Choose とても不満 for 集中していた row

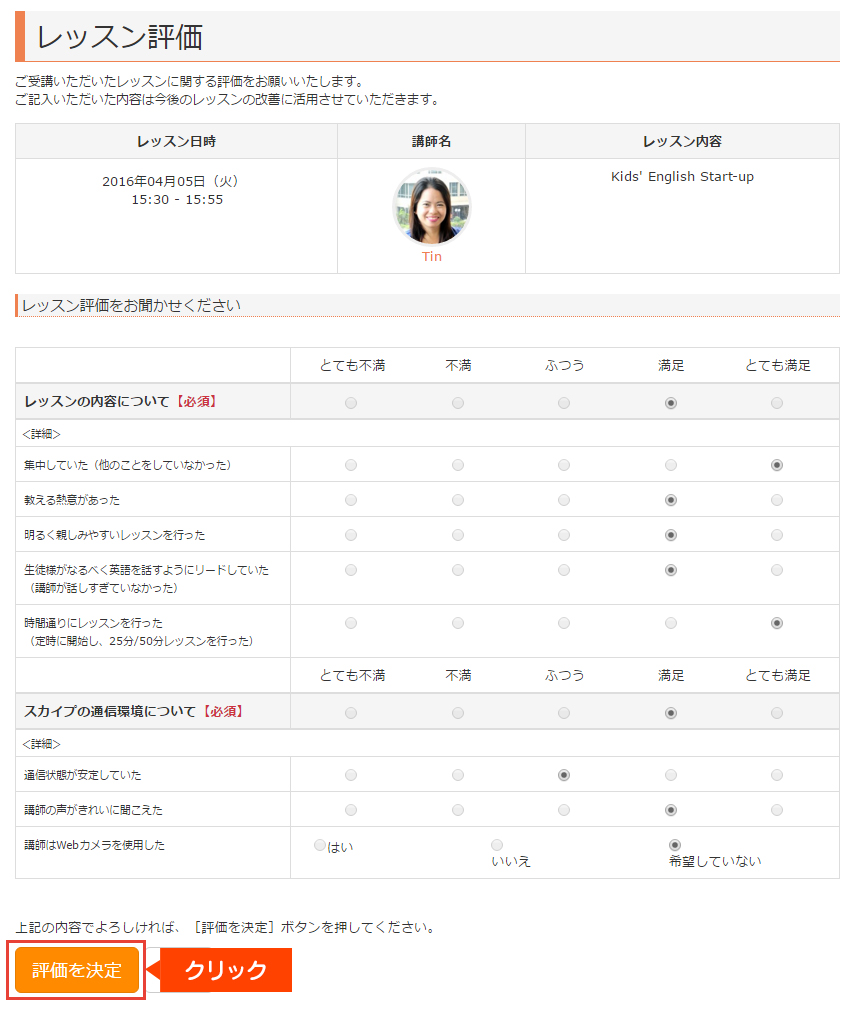(351, 464)
